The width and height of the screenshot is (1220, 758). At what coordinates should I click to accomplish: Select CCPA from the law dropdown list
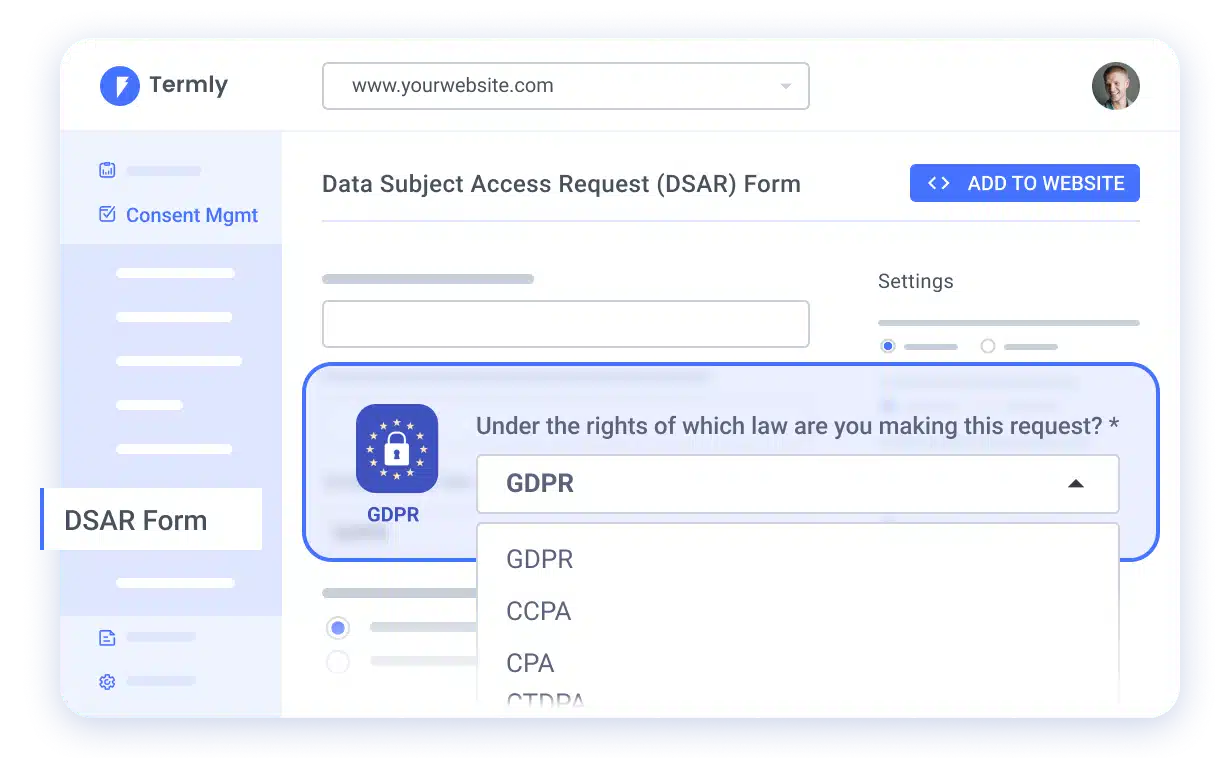tap(539, 611)
